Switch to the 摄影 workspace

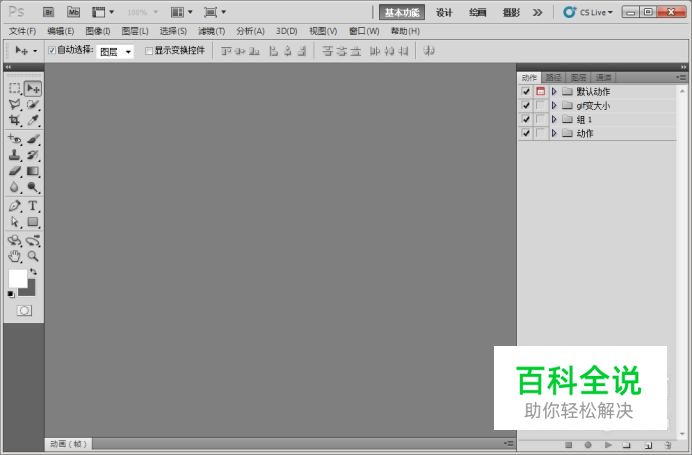coord(511,12)
